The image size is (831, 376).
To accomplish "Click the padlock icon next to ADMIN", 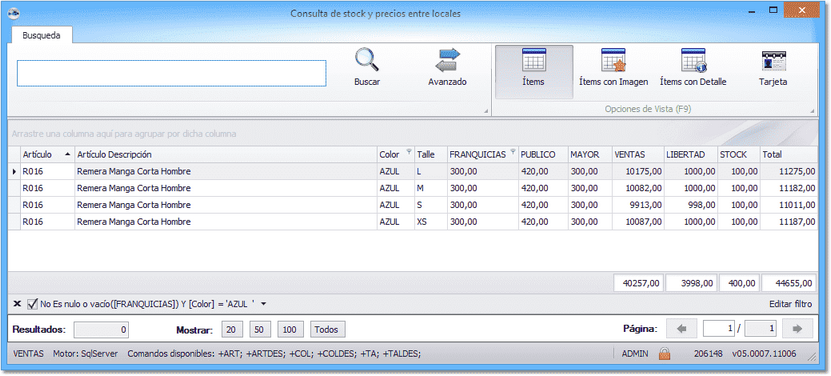I will click(x=664, y=353).
